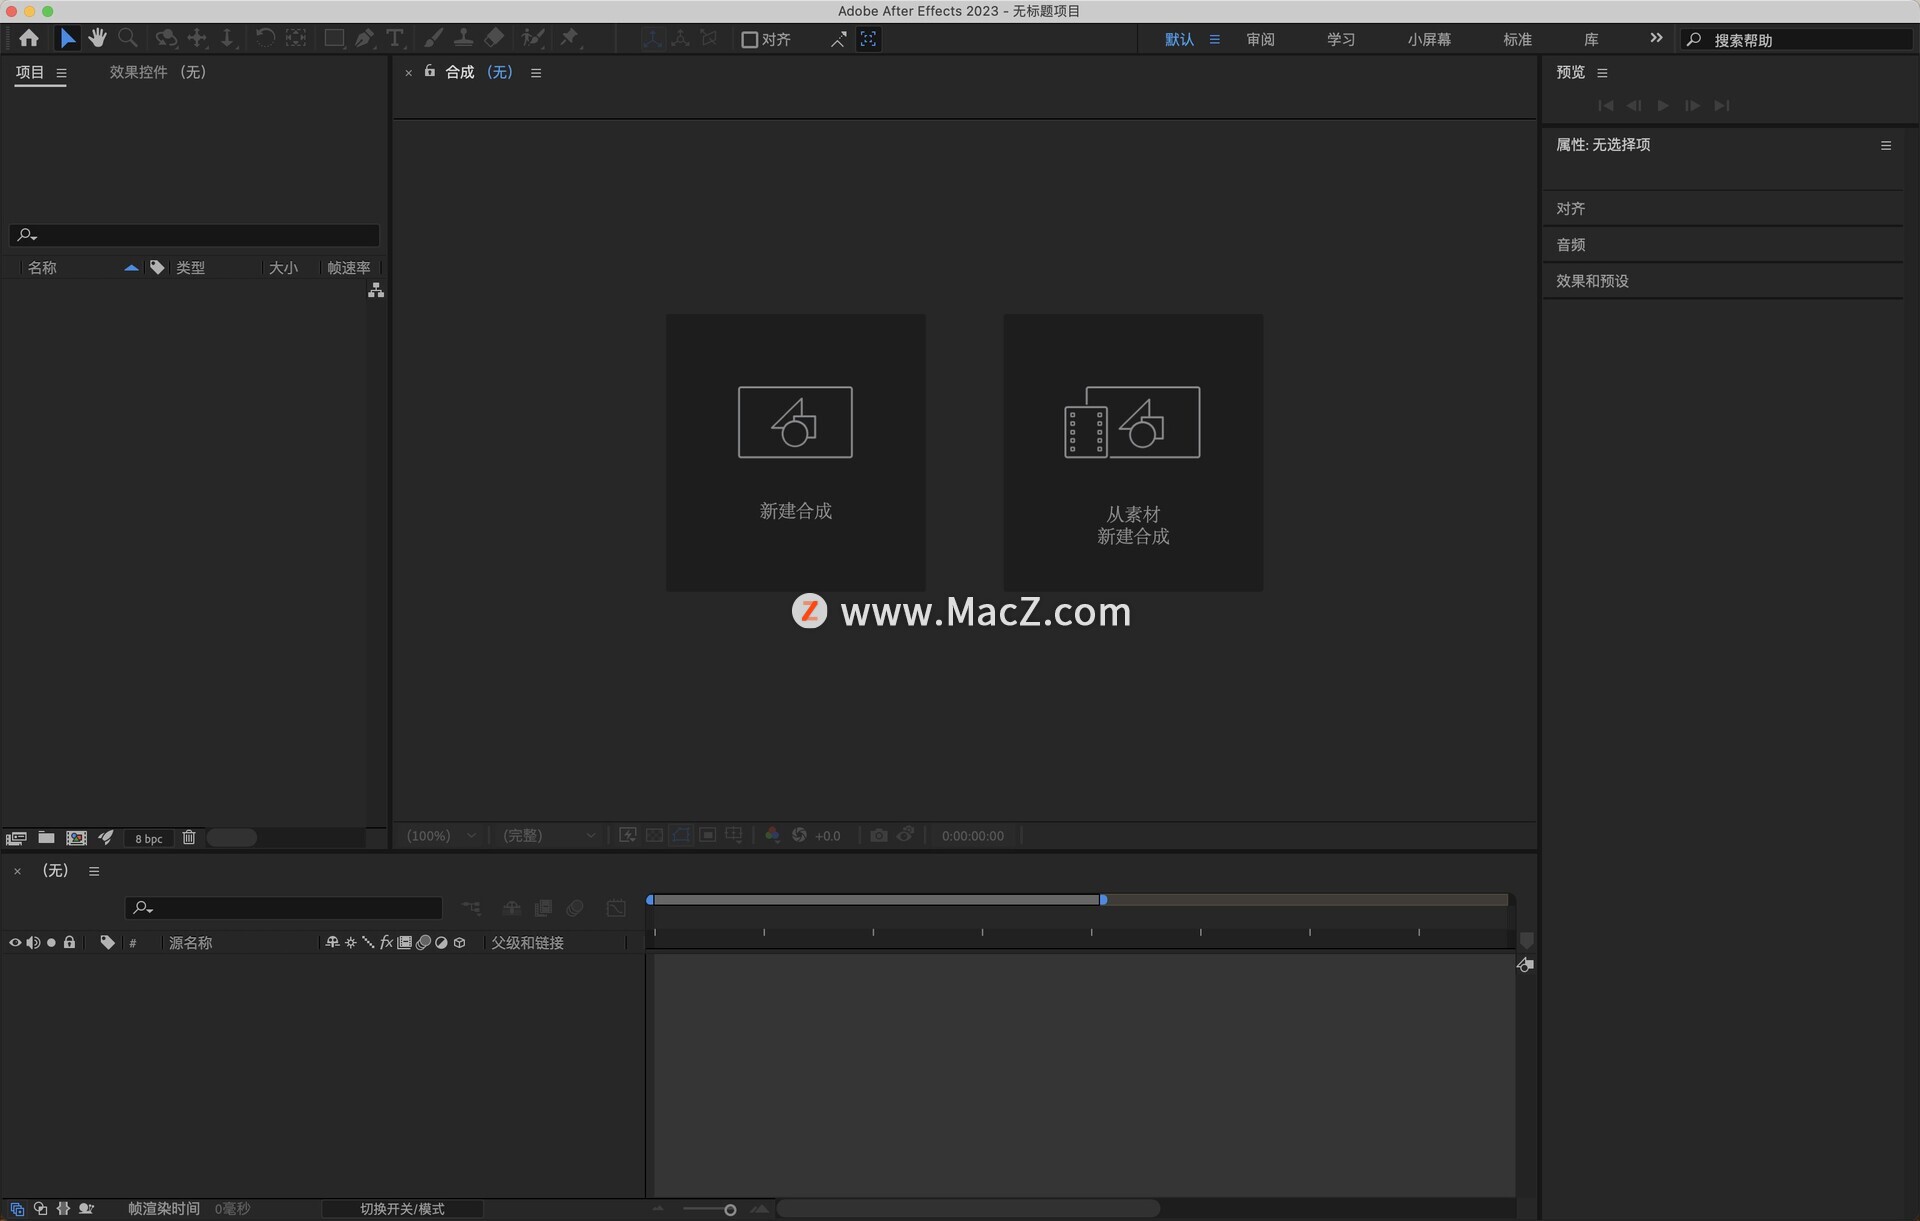Select the Orbit camera tool
The width and height of the screenshot is (1920, 1221).
tap(166, 38)
